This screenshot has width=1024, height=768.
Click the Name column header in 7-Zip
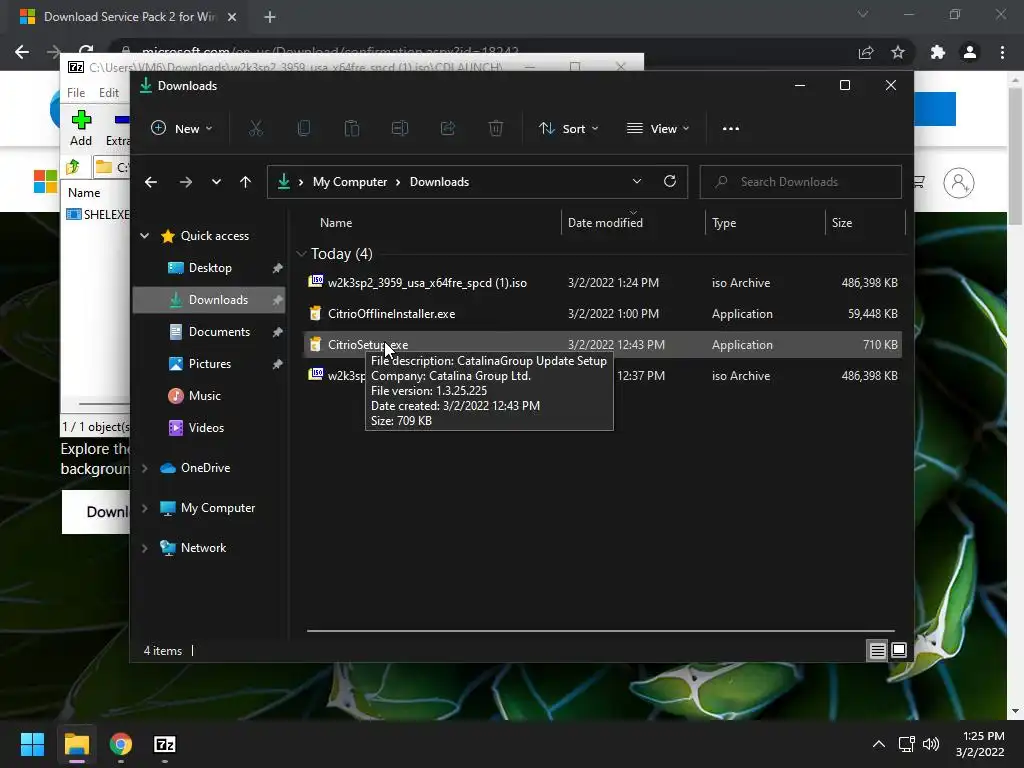84,193
